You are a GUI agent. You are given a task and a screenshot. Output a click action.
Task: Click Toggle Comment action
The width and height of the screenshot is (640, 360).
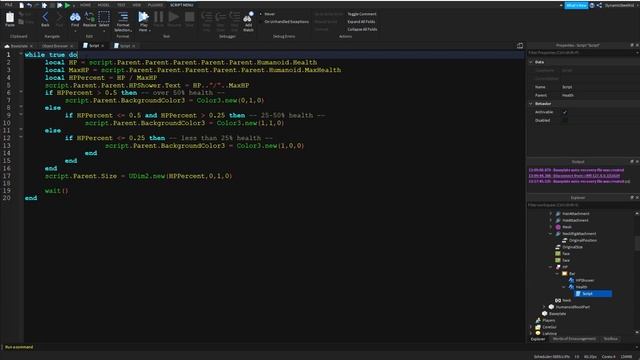362,14
